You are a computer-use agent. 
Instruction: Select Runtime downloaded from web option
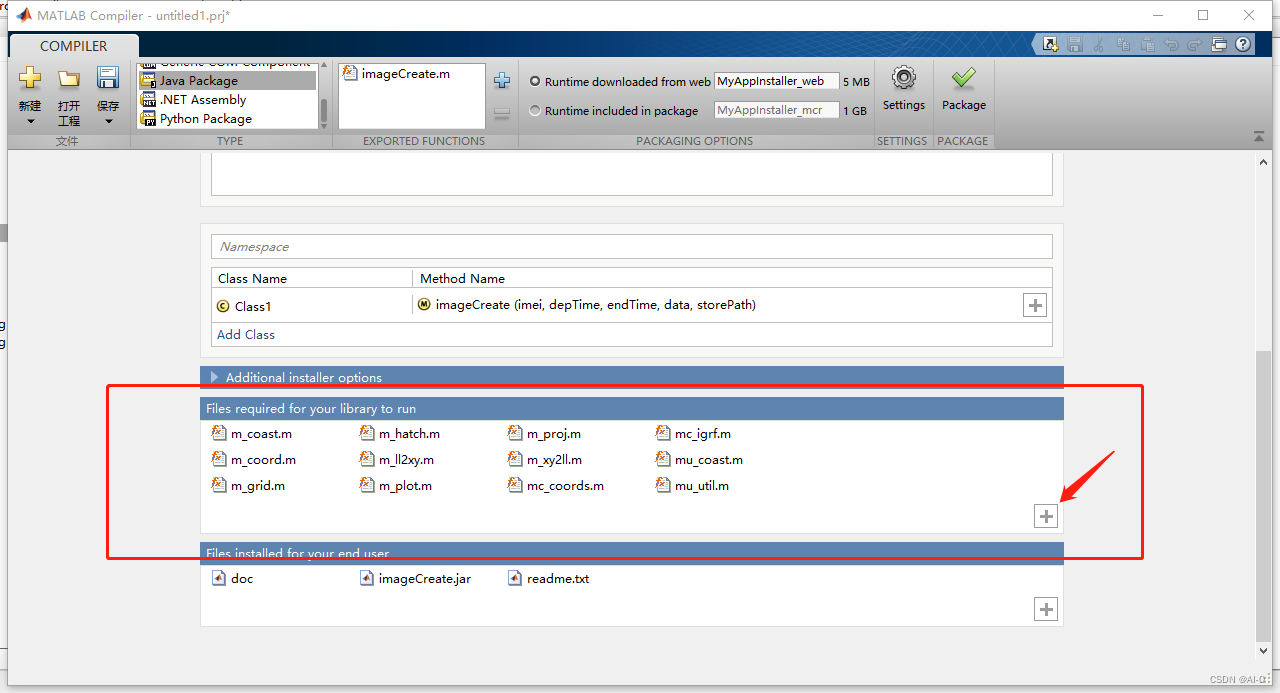pyautogui.click(x=535, y=82)
